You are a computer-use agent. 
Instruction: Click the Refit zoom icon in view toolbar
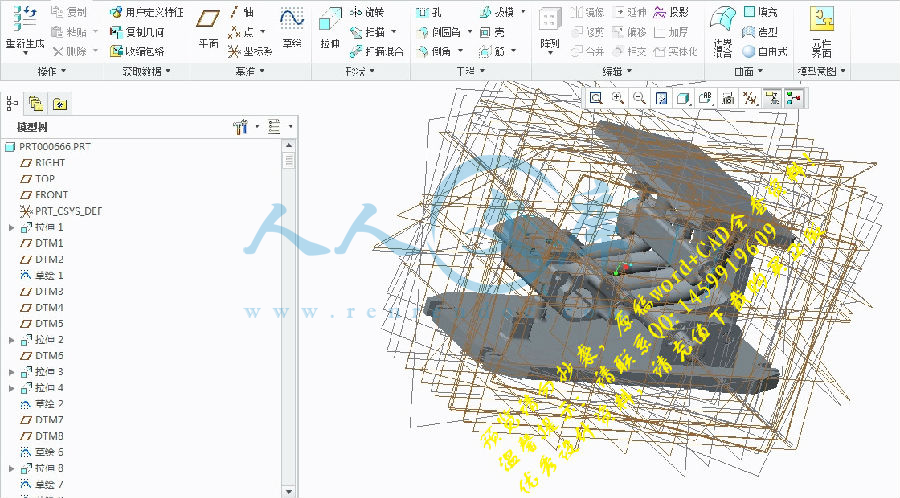pyautogui.click(x=596, y=99)
